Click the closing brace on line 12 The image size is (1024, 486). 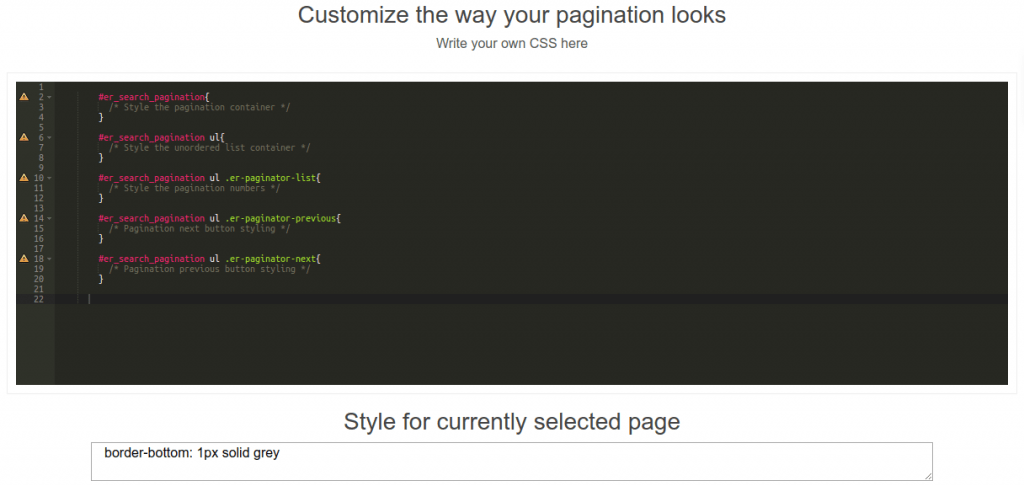point(101,198)
